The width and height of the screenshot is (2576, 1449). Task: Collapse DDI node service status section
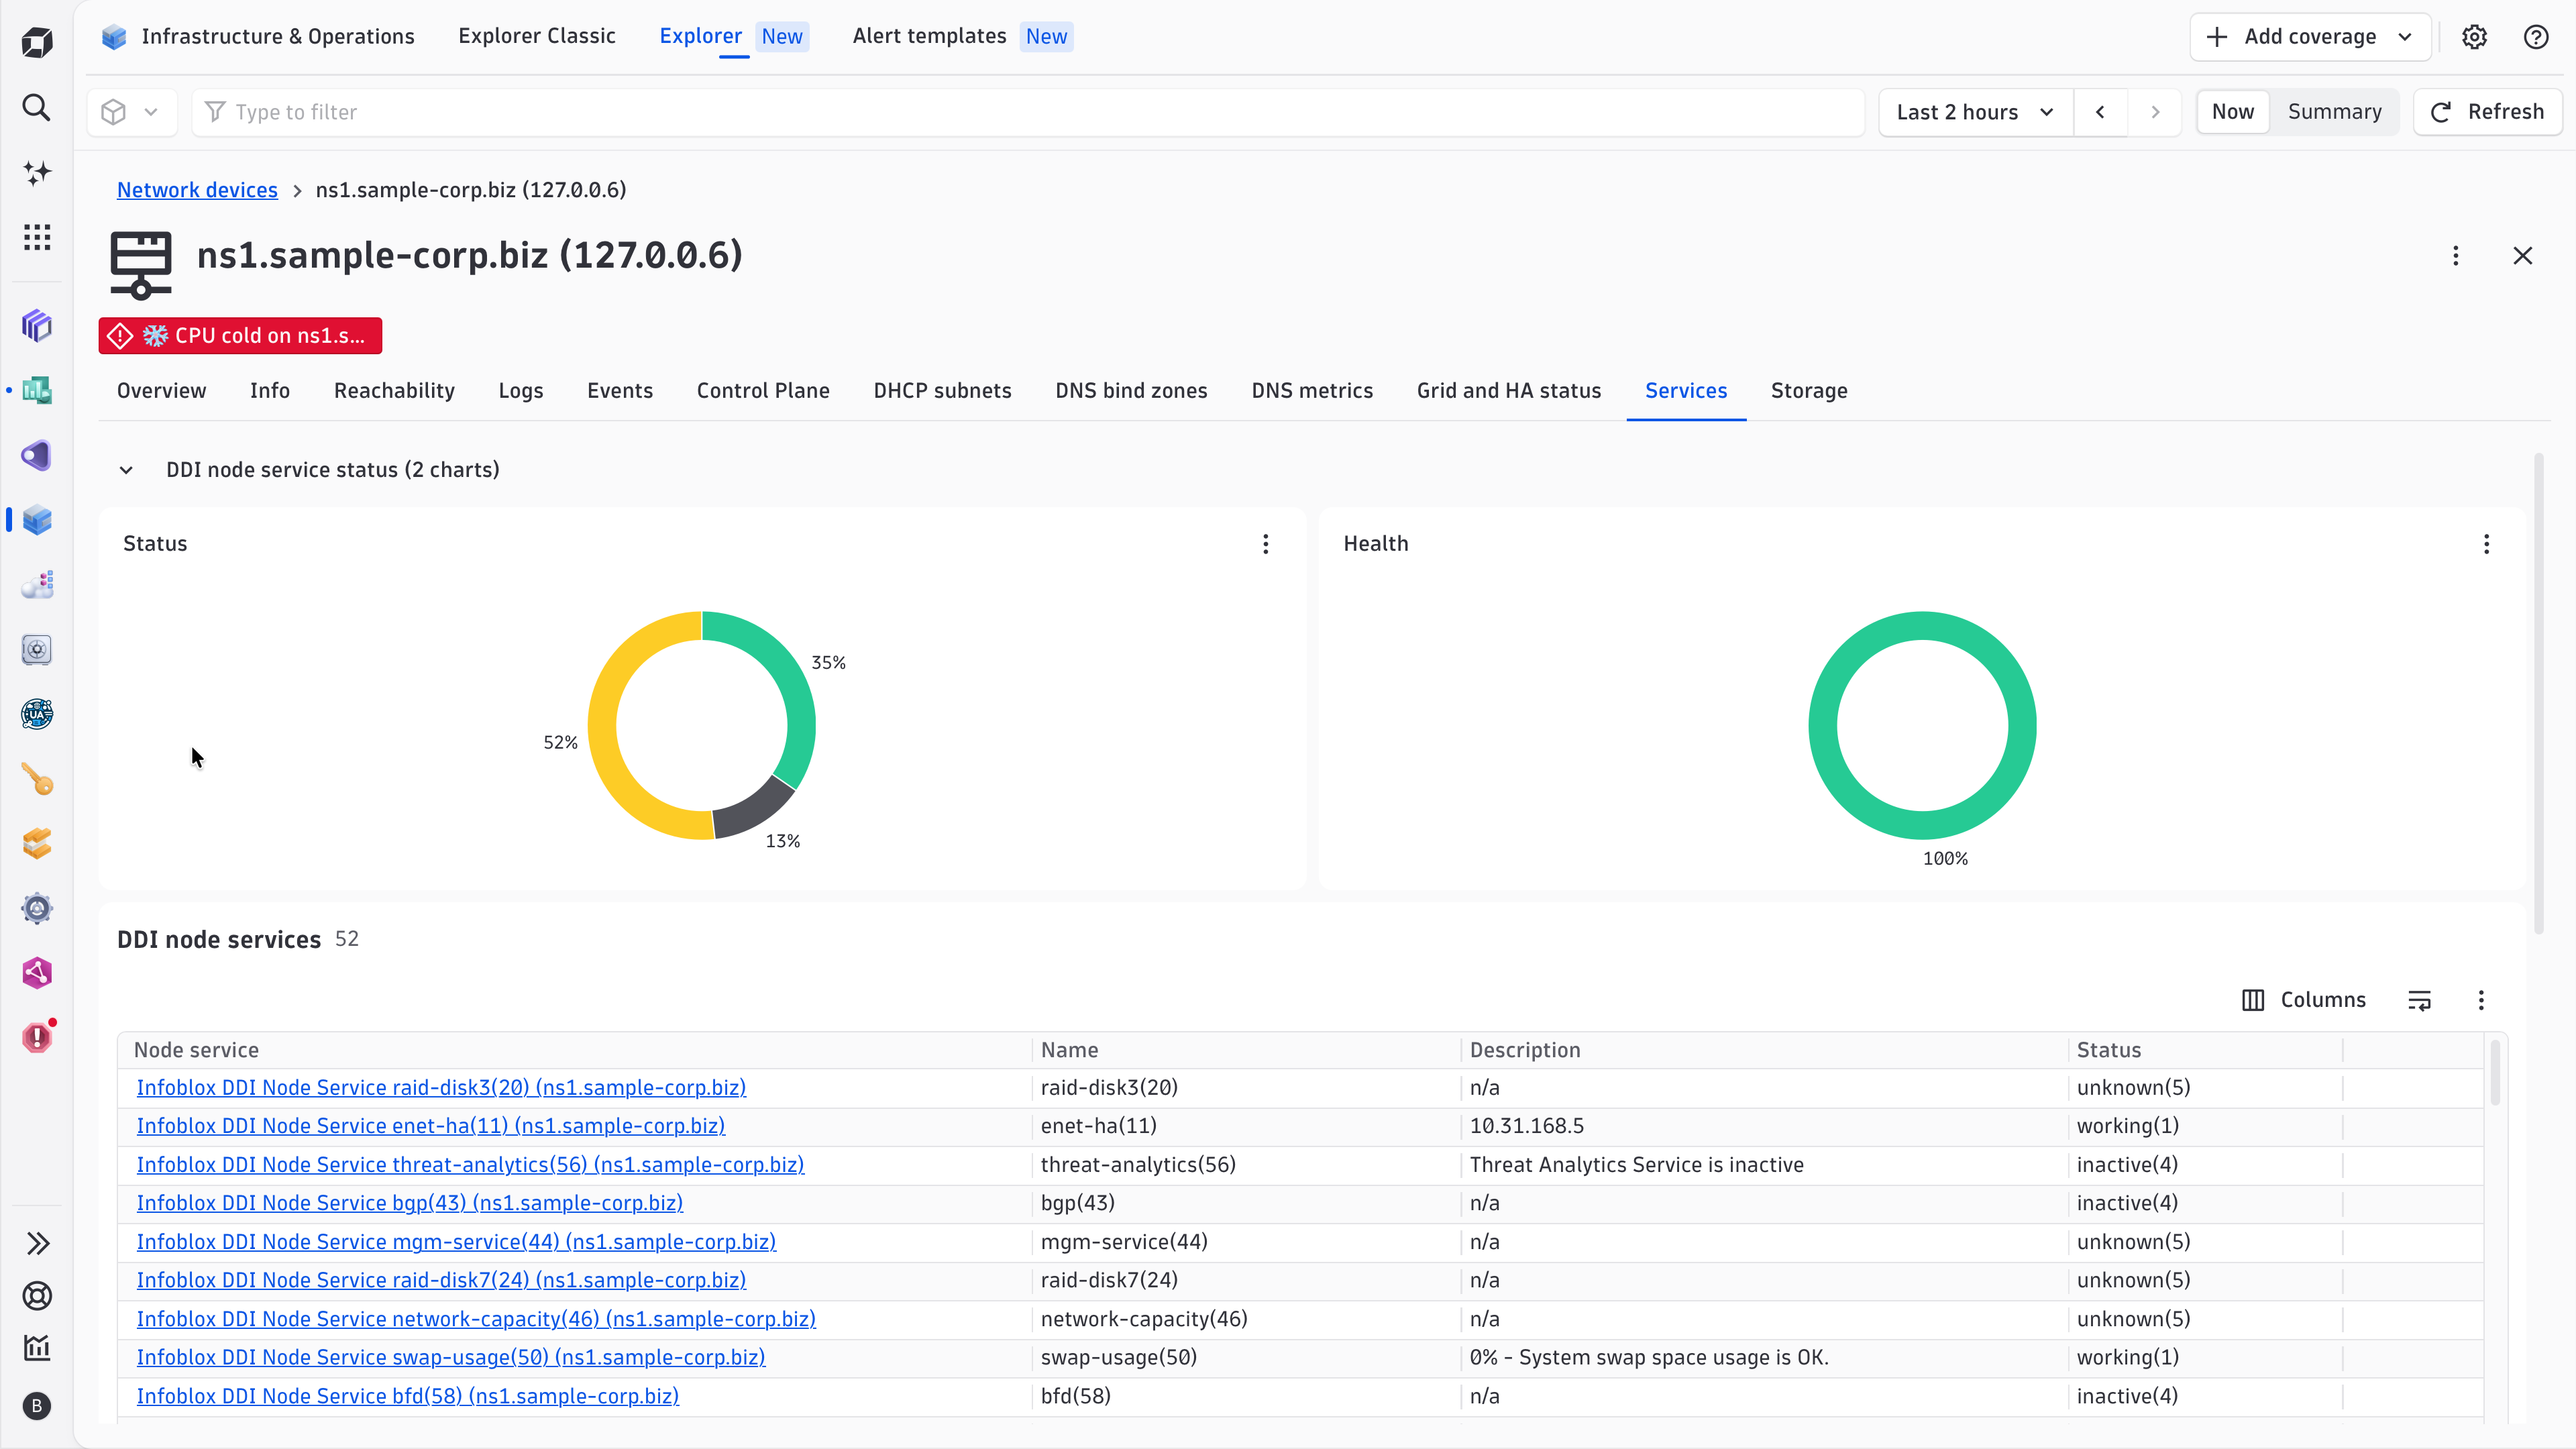pos(126,470)
